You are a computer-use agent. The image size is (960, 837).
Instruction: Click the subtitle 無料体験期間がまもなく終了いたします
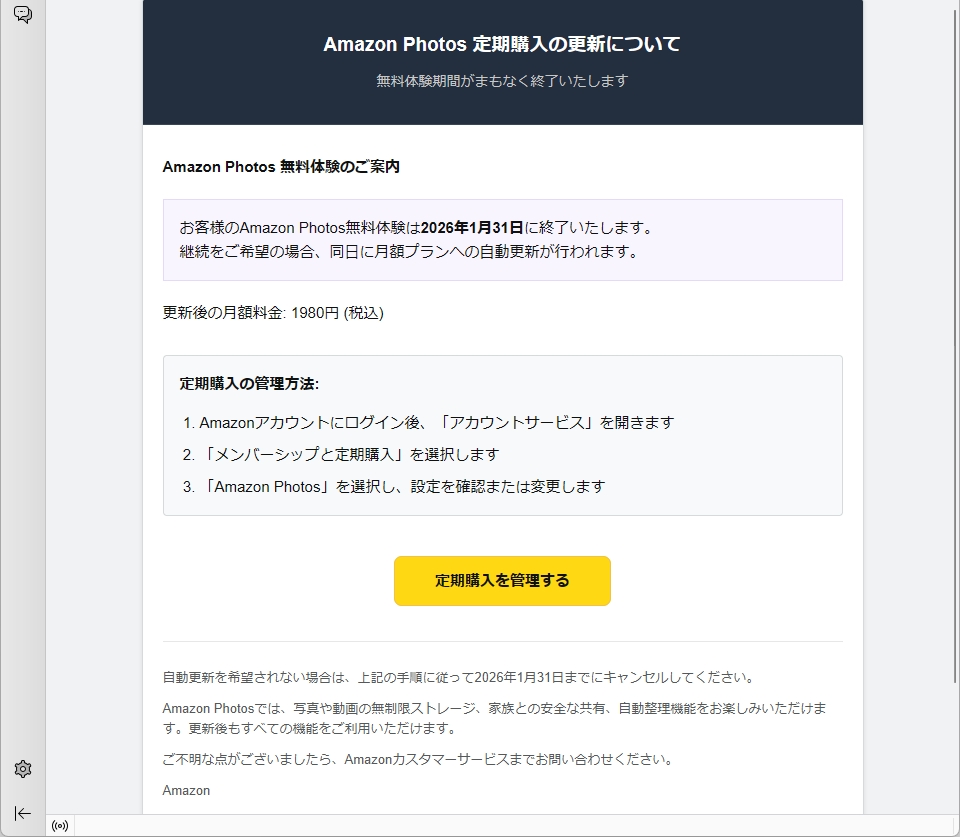click(x=502, y=81)
